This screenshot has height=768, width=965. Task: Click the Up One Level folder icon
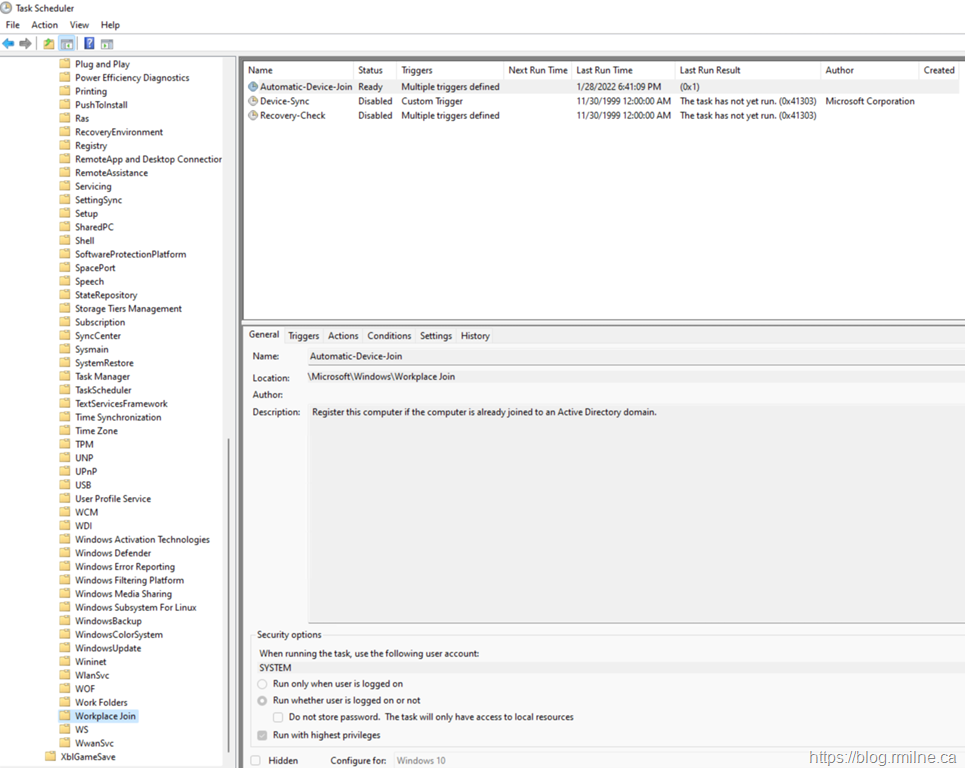point(48,43)
